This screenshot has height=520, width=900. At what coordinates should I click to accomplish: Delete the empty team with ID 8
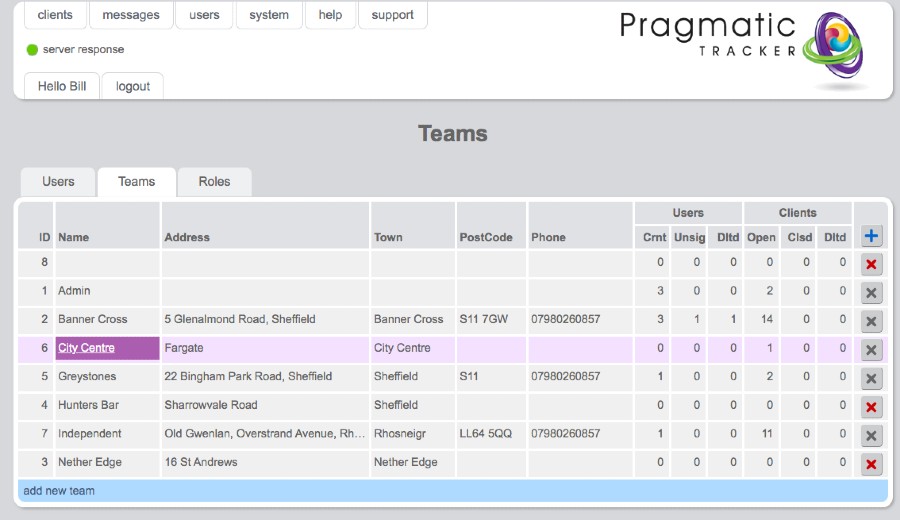pyautogui.click(x=871, y=264)
